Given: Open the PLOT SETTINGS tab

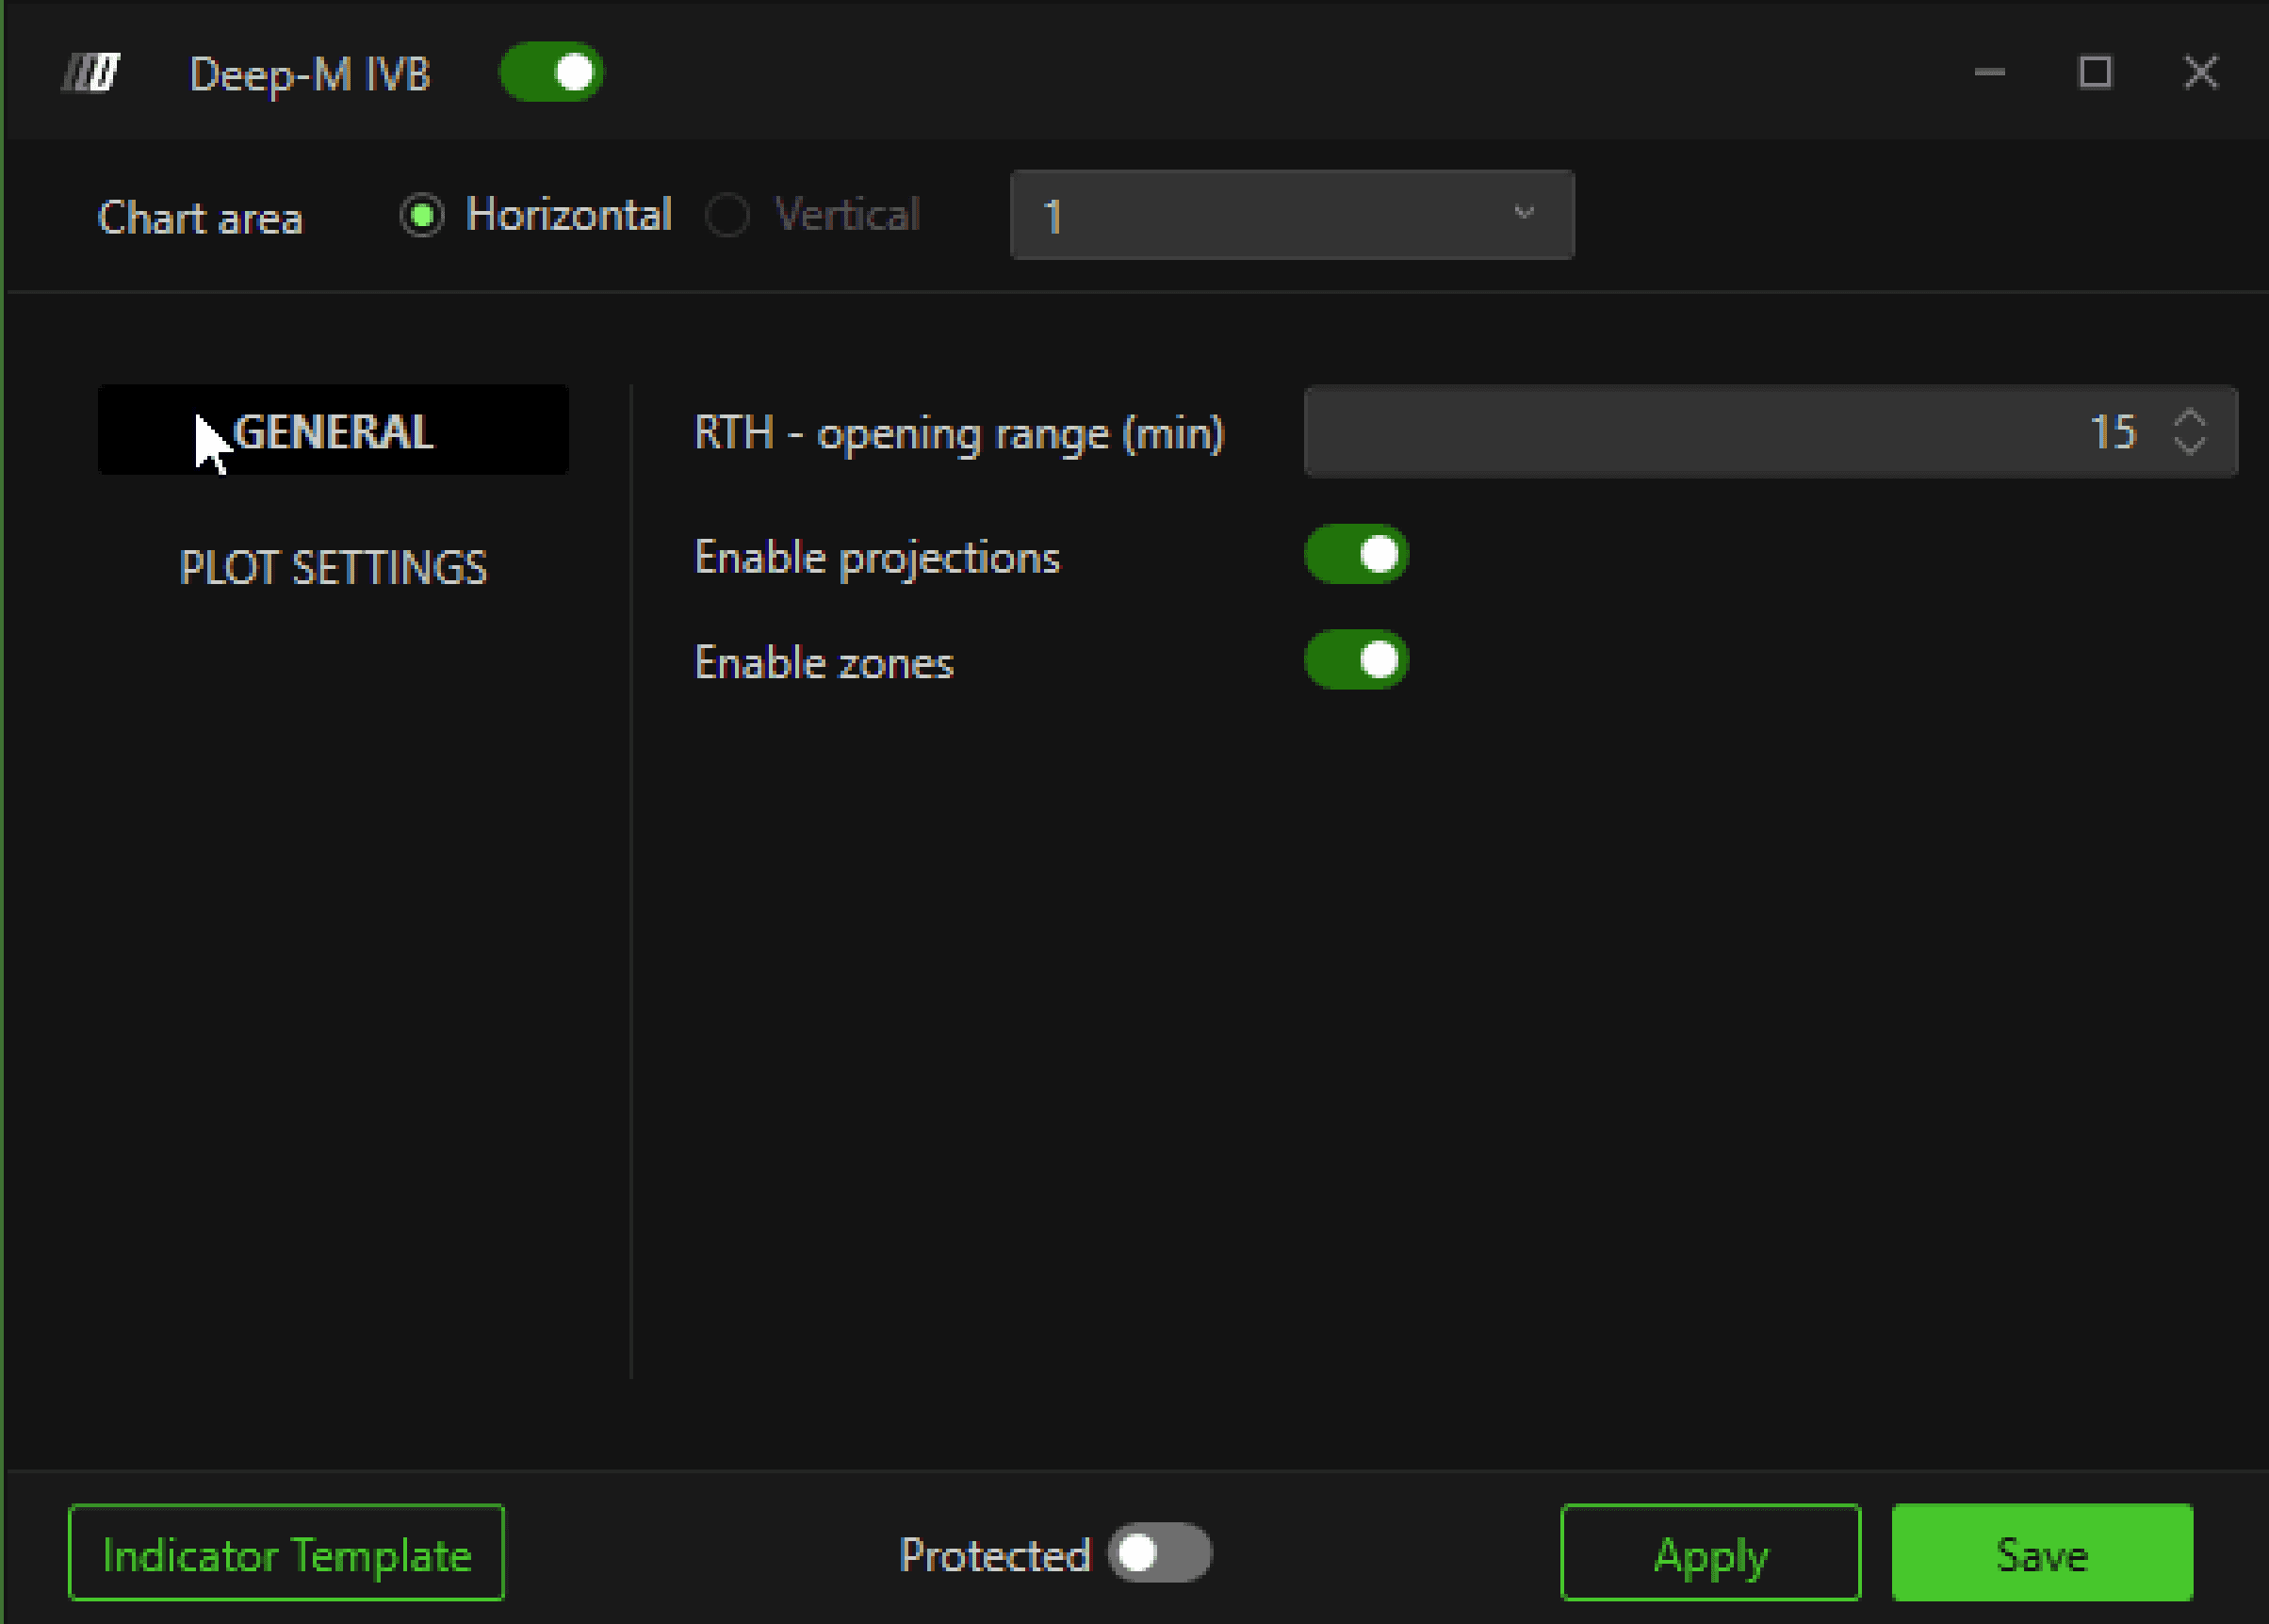Looking at the screenshot, I should coord(333,567).
